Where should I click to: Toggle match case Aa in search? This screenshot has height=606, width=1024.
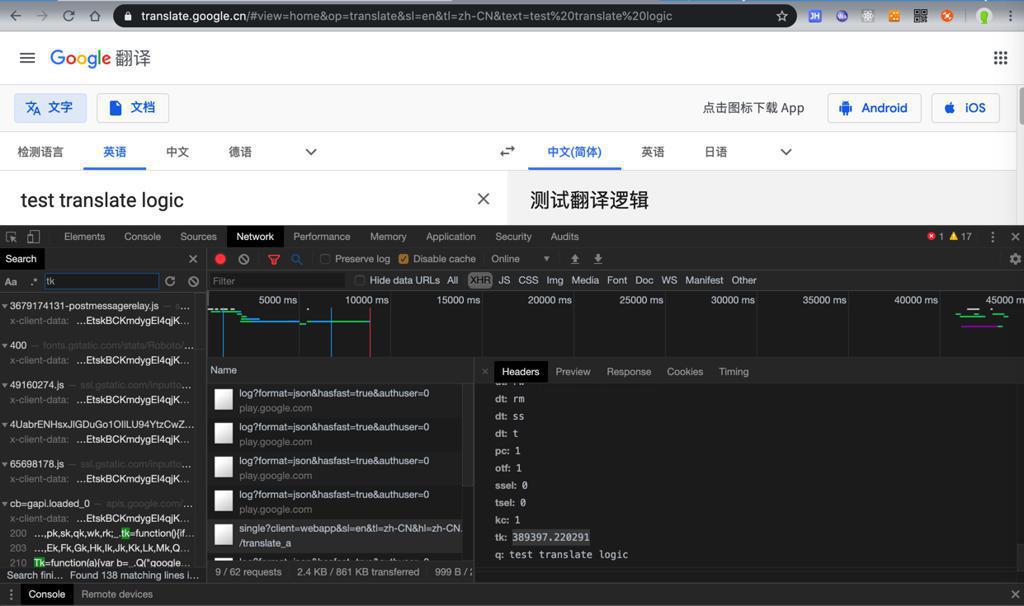pyautogui.click(x=11, y=281)
